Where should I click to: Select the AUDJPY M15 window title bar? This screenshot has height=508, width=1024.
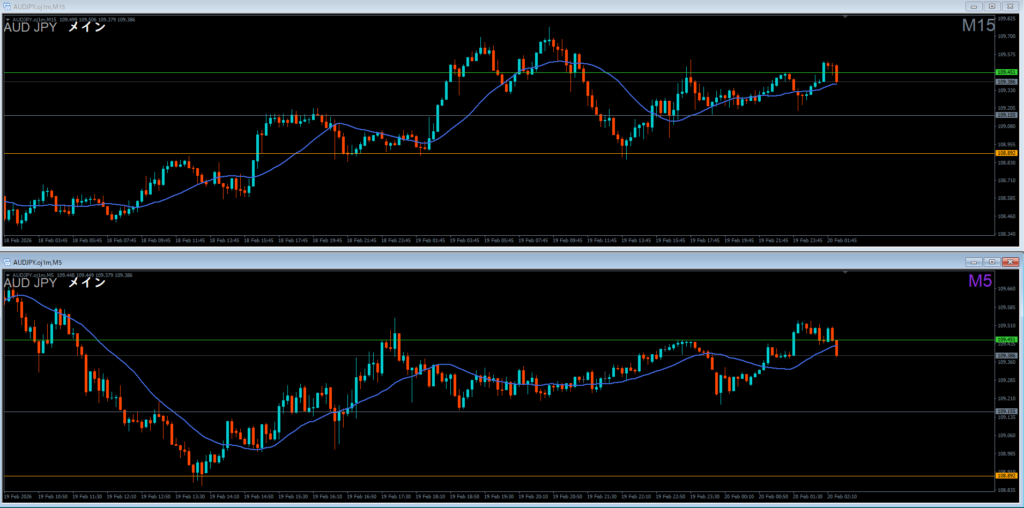[x=400, y=7]
